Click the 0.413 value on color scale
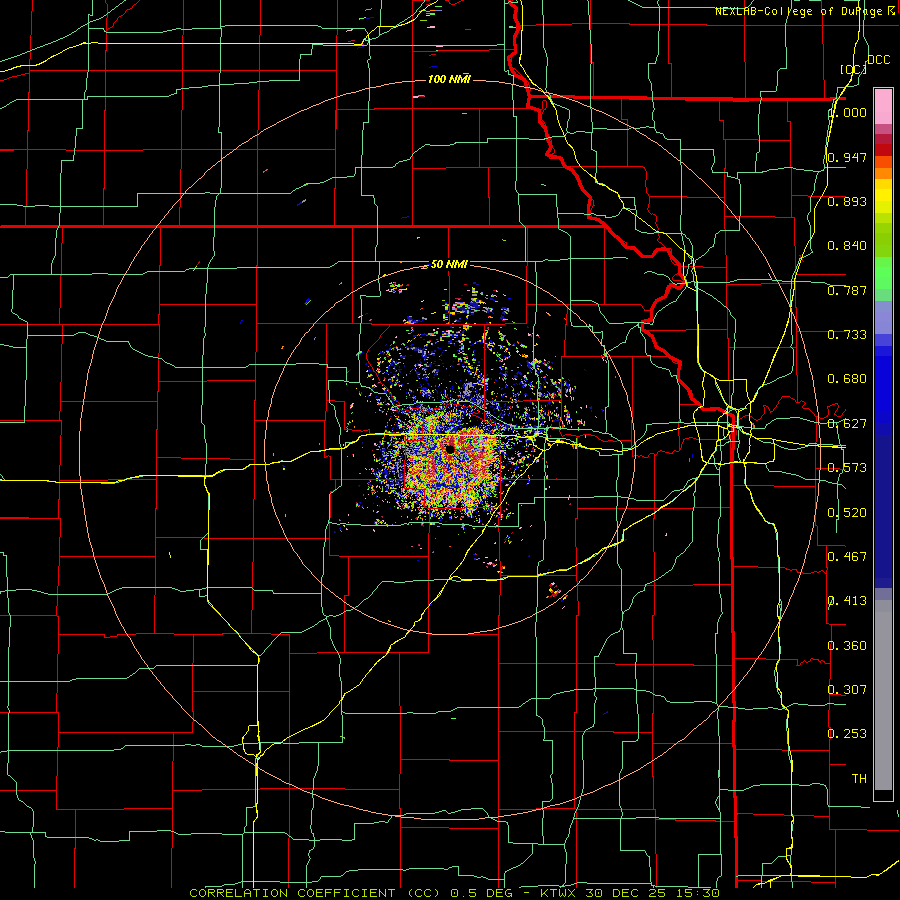Image resolution: width=900 pixels, height=900 pixels. (847, 601)
